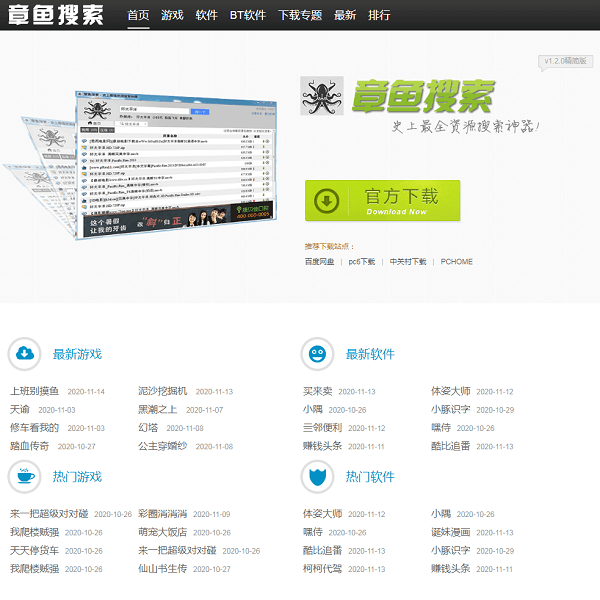Click the 章鱼搜索 site logo in header
This screenshot has width=600, height=600.
click(x=56, y=15)
